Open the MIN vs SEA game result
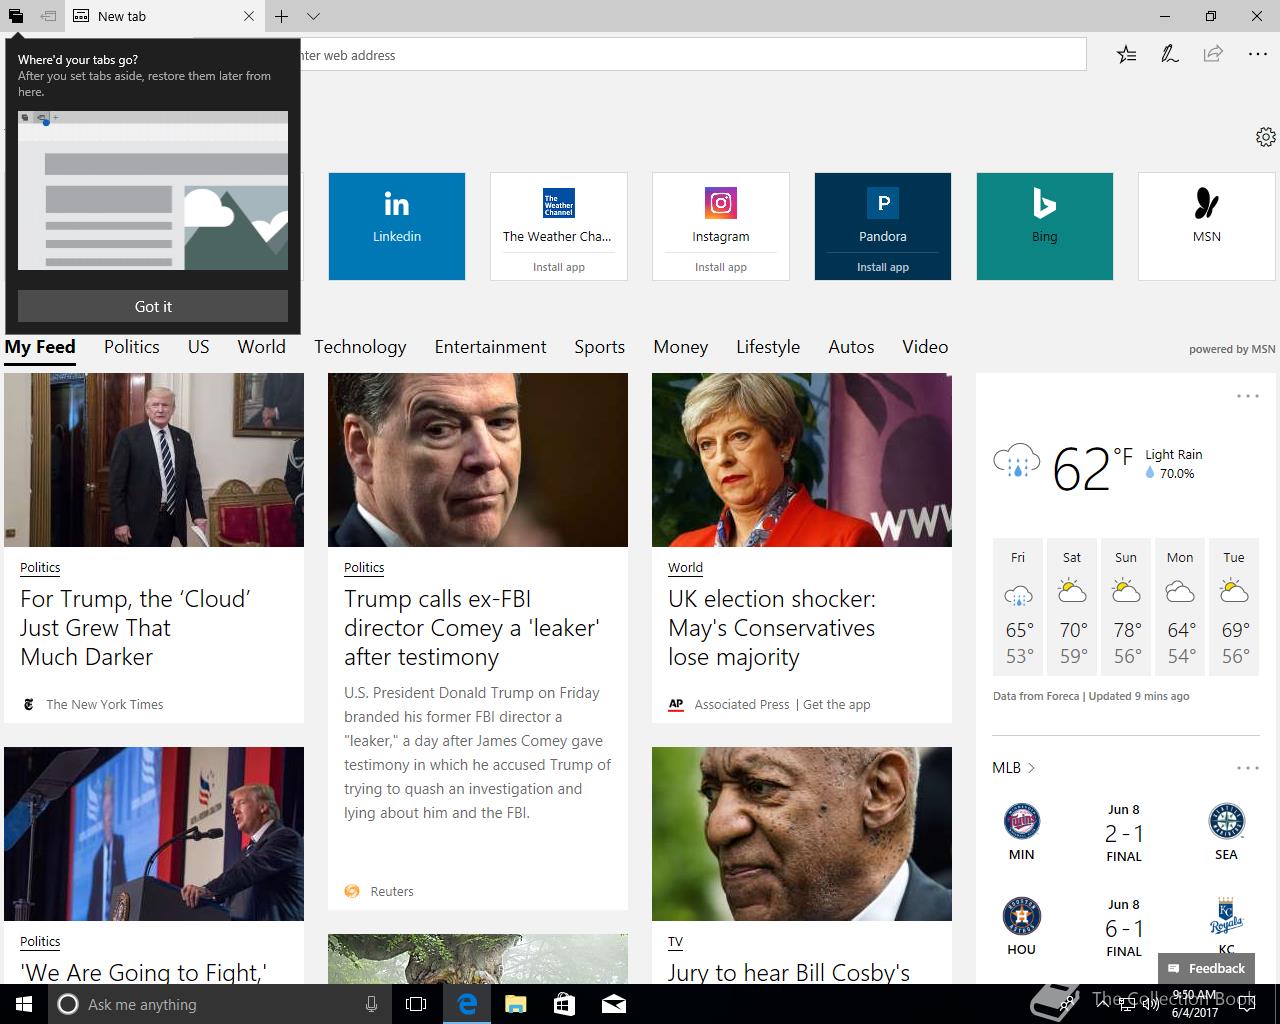1280x1024 pixels. coord(1124,833)
